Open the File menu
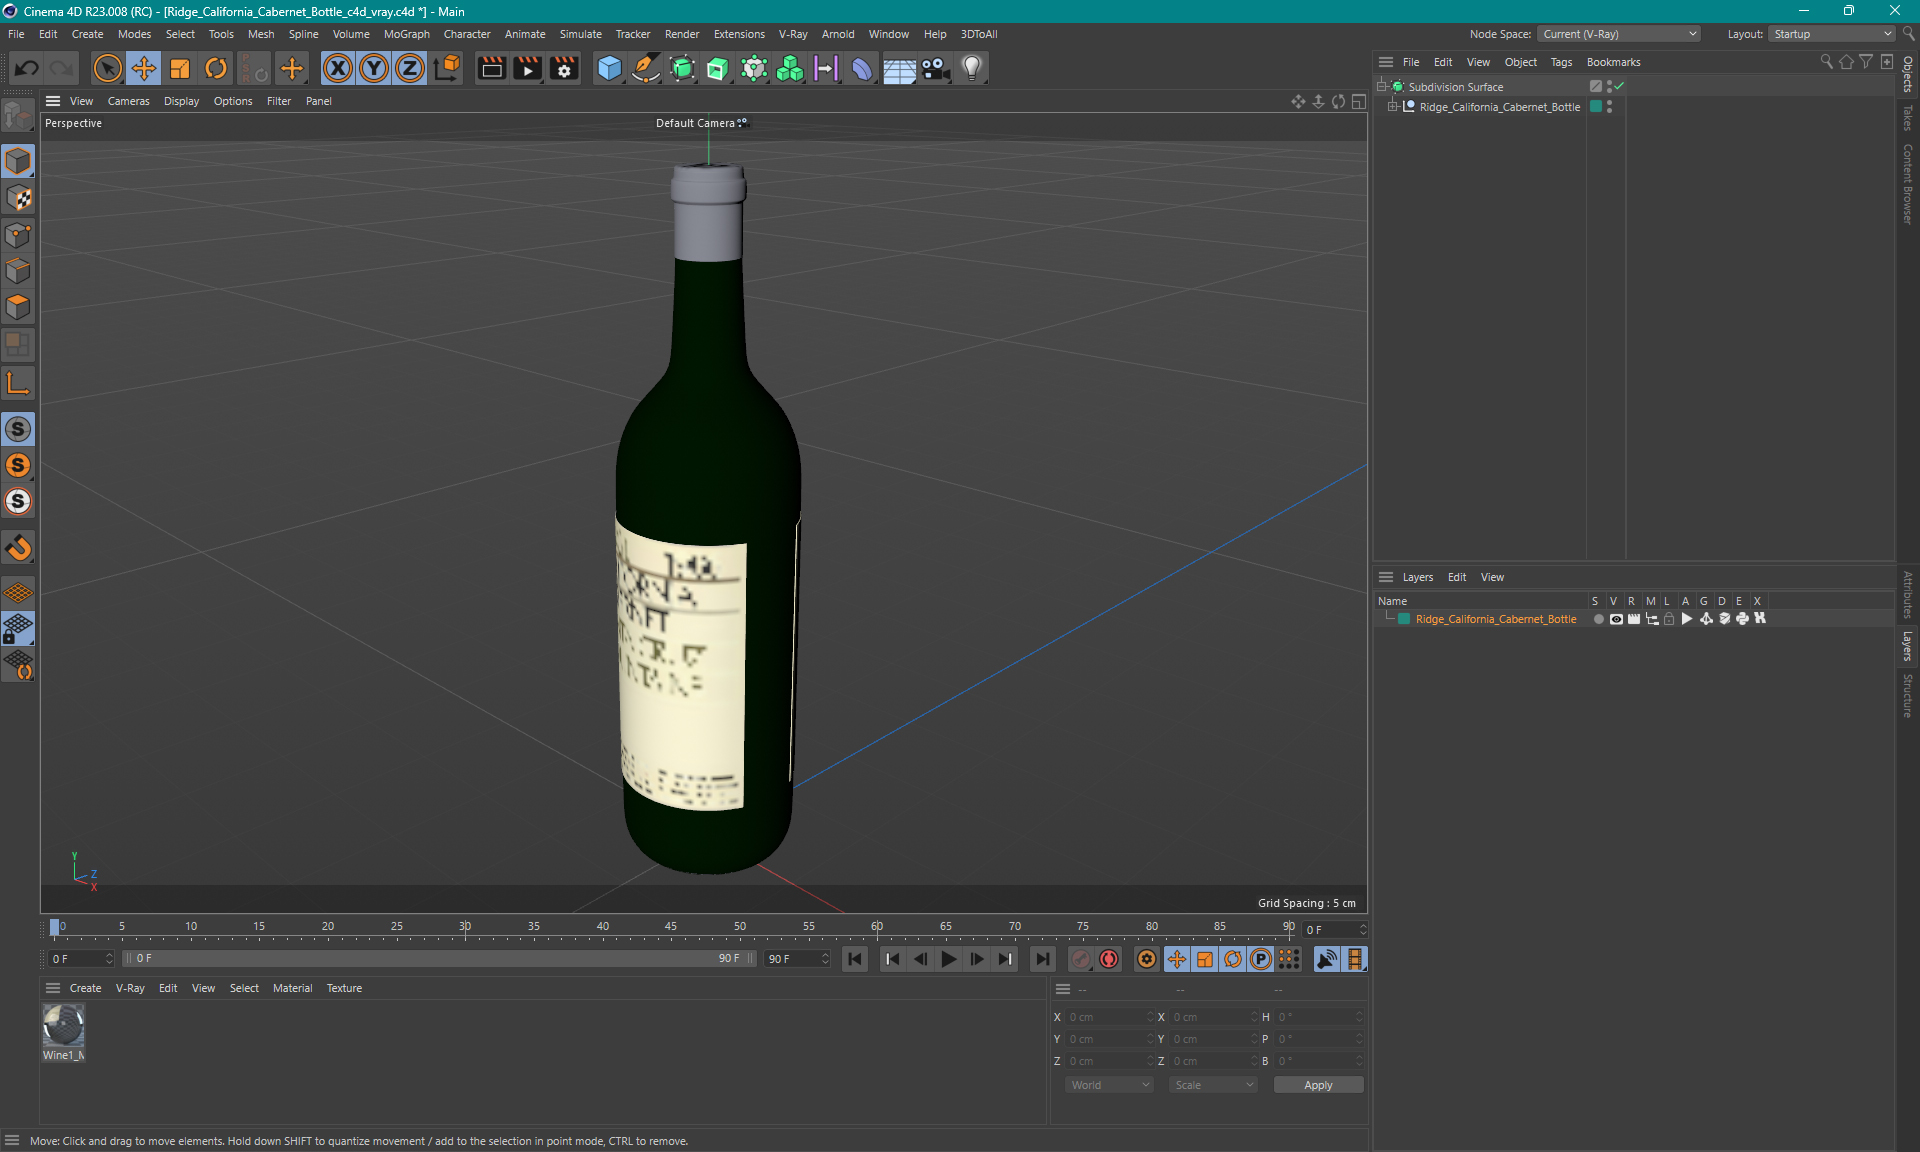The height and width of the screenshot is (1152, 1920). (x=16, y=34)
